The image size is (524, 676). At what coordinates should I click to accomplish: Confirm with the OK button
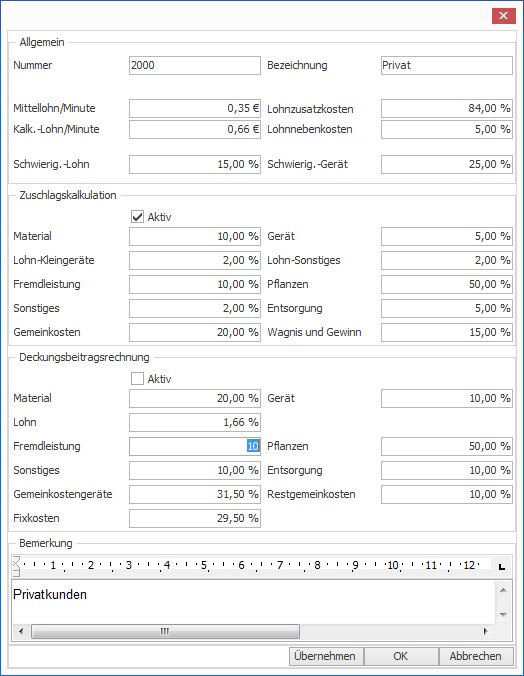click(401, 656)
